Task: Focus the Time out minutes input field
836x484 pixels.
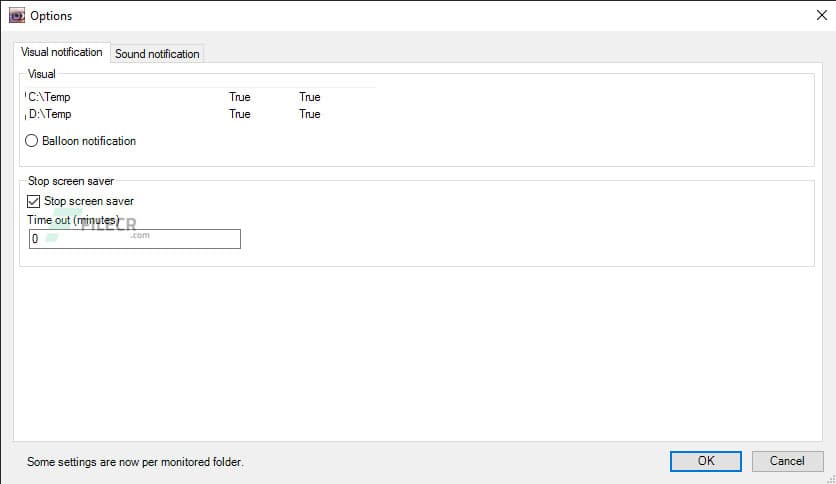Action: point(135,239)
